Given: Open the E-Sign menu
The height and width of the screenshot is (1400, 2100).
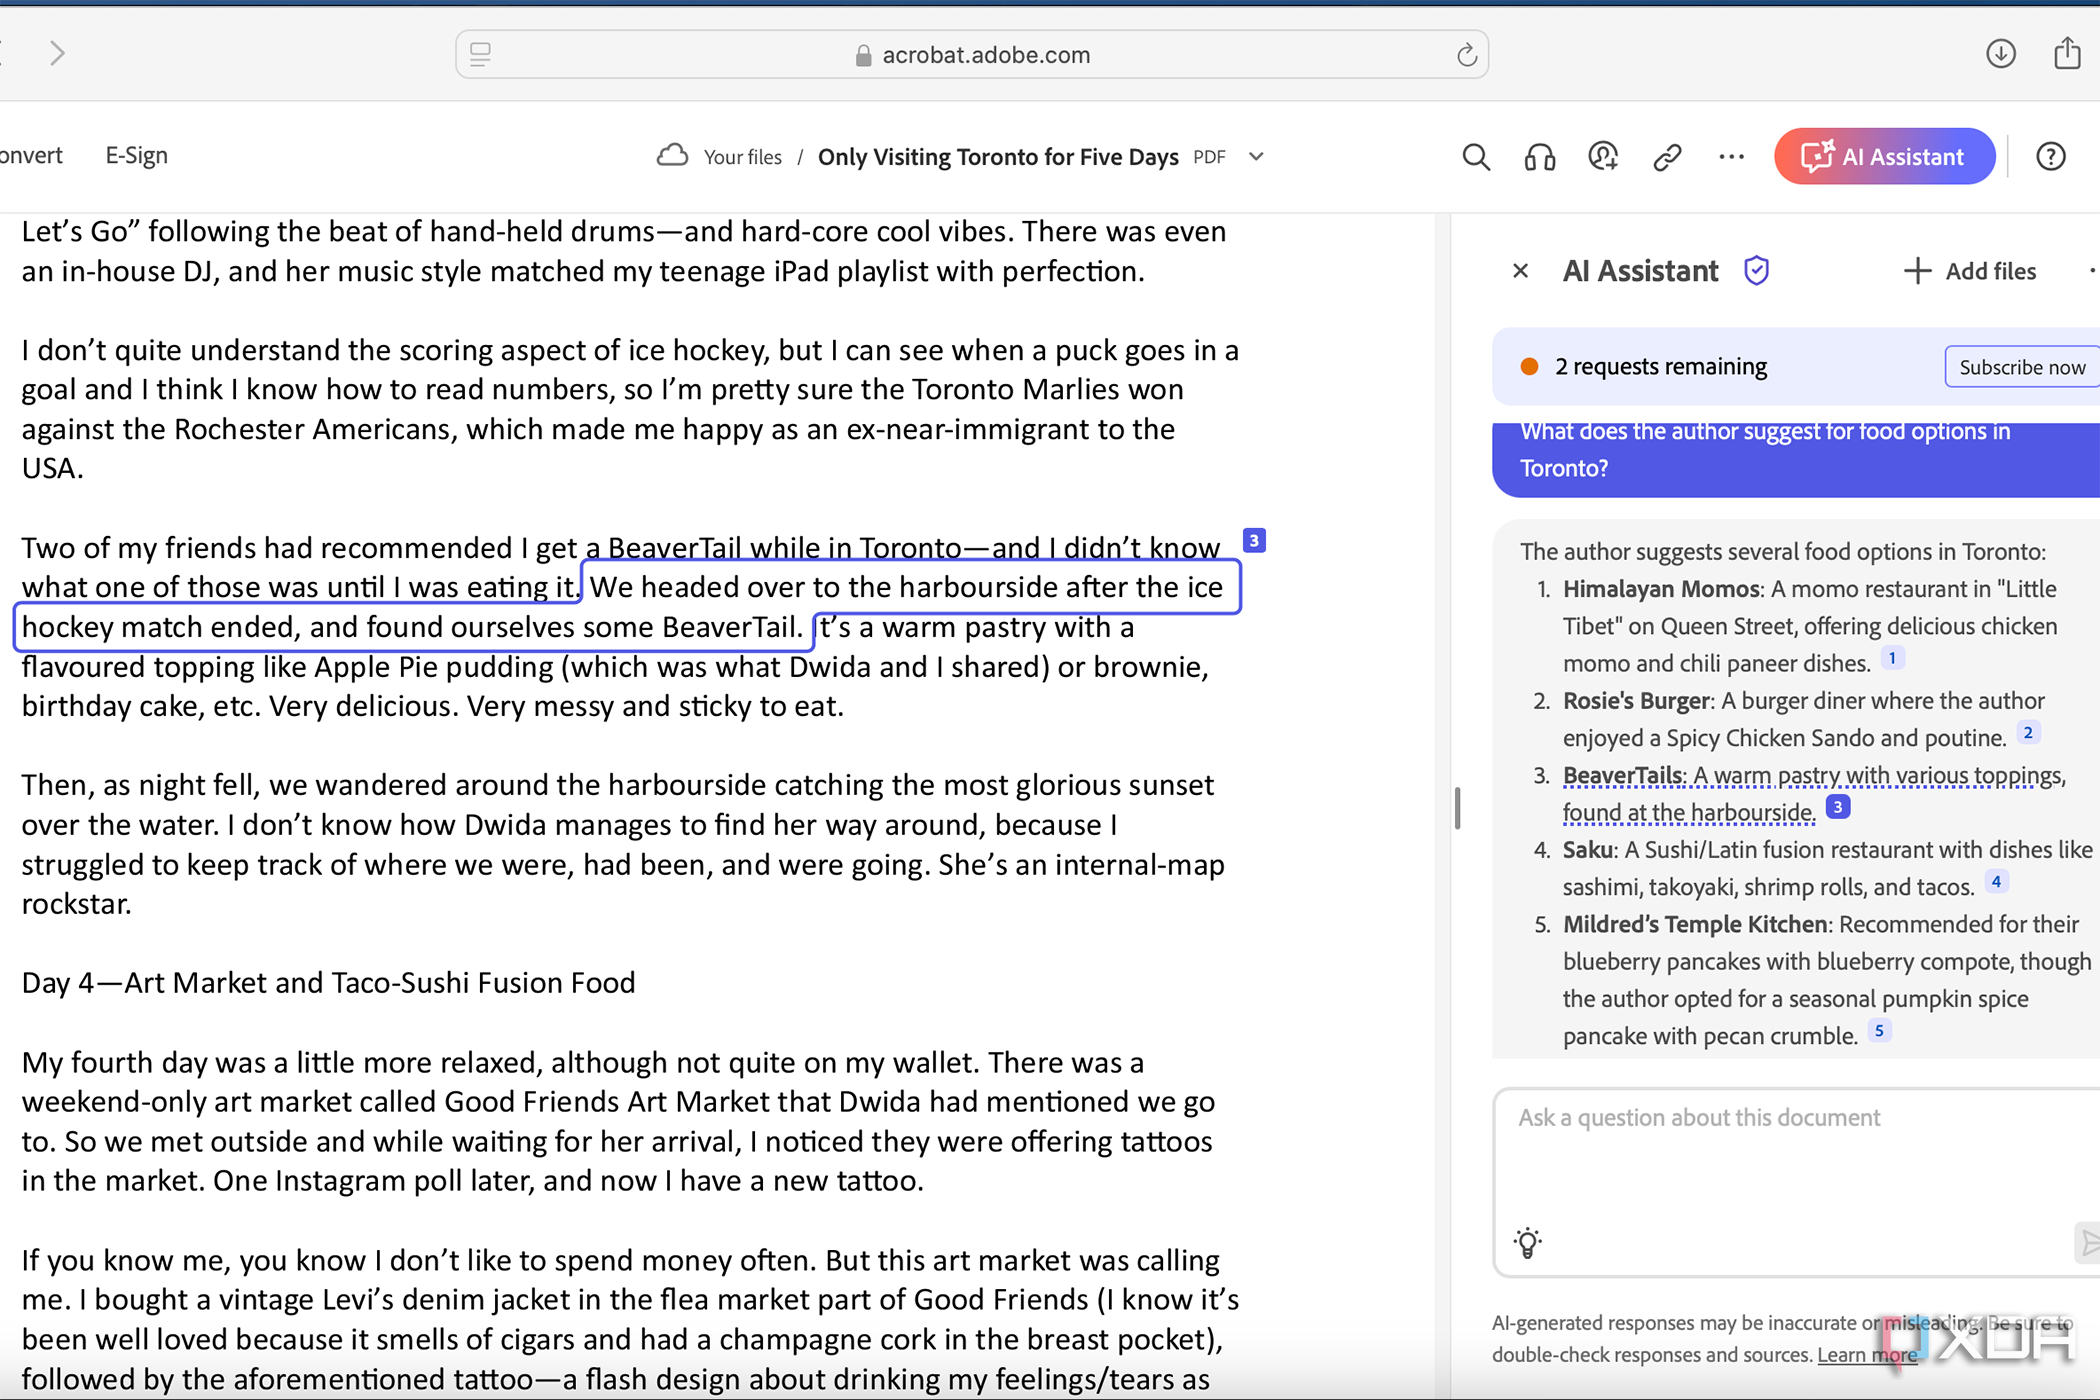Looking at the screenshot, I should [136, 156].
